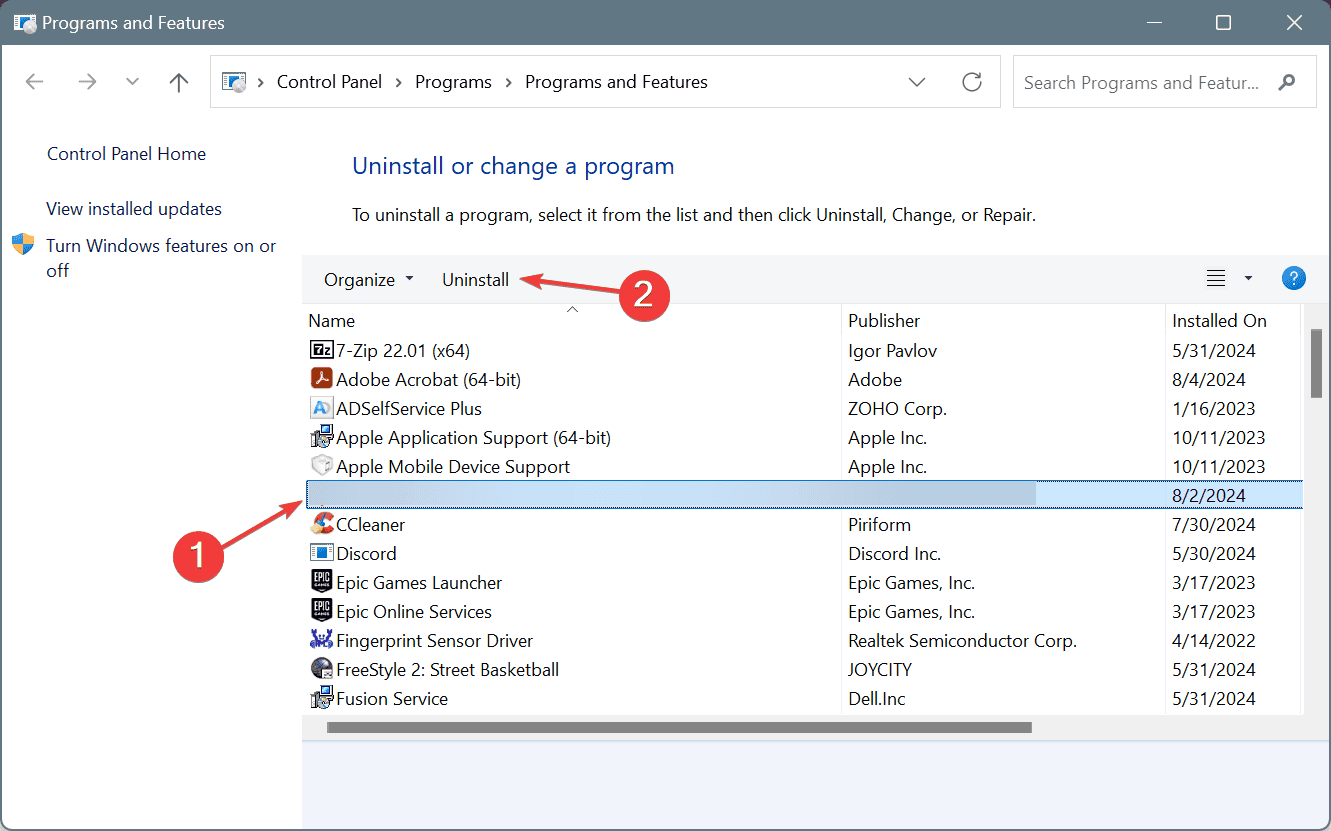This screenshot has width=1331, height=831.
Task: Select the Adobe Acrobat icon
Action: coord(321,380)
